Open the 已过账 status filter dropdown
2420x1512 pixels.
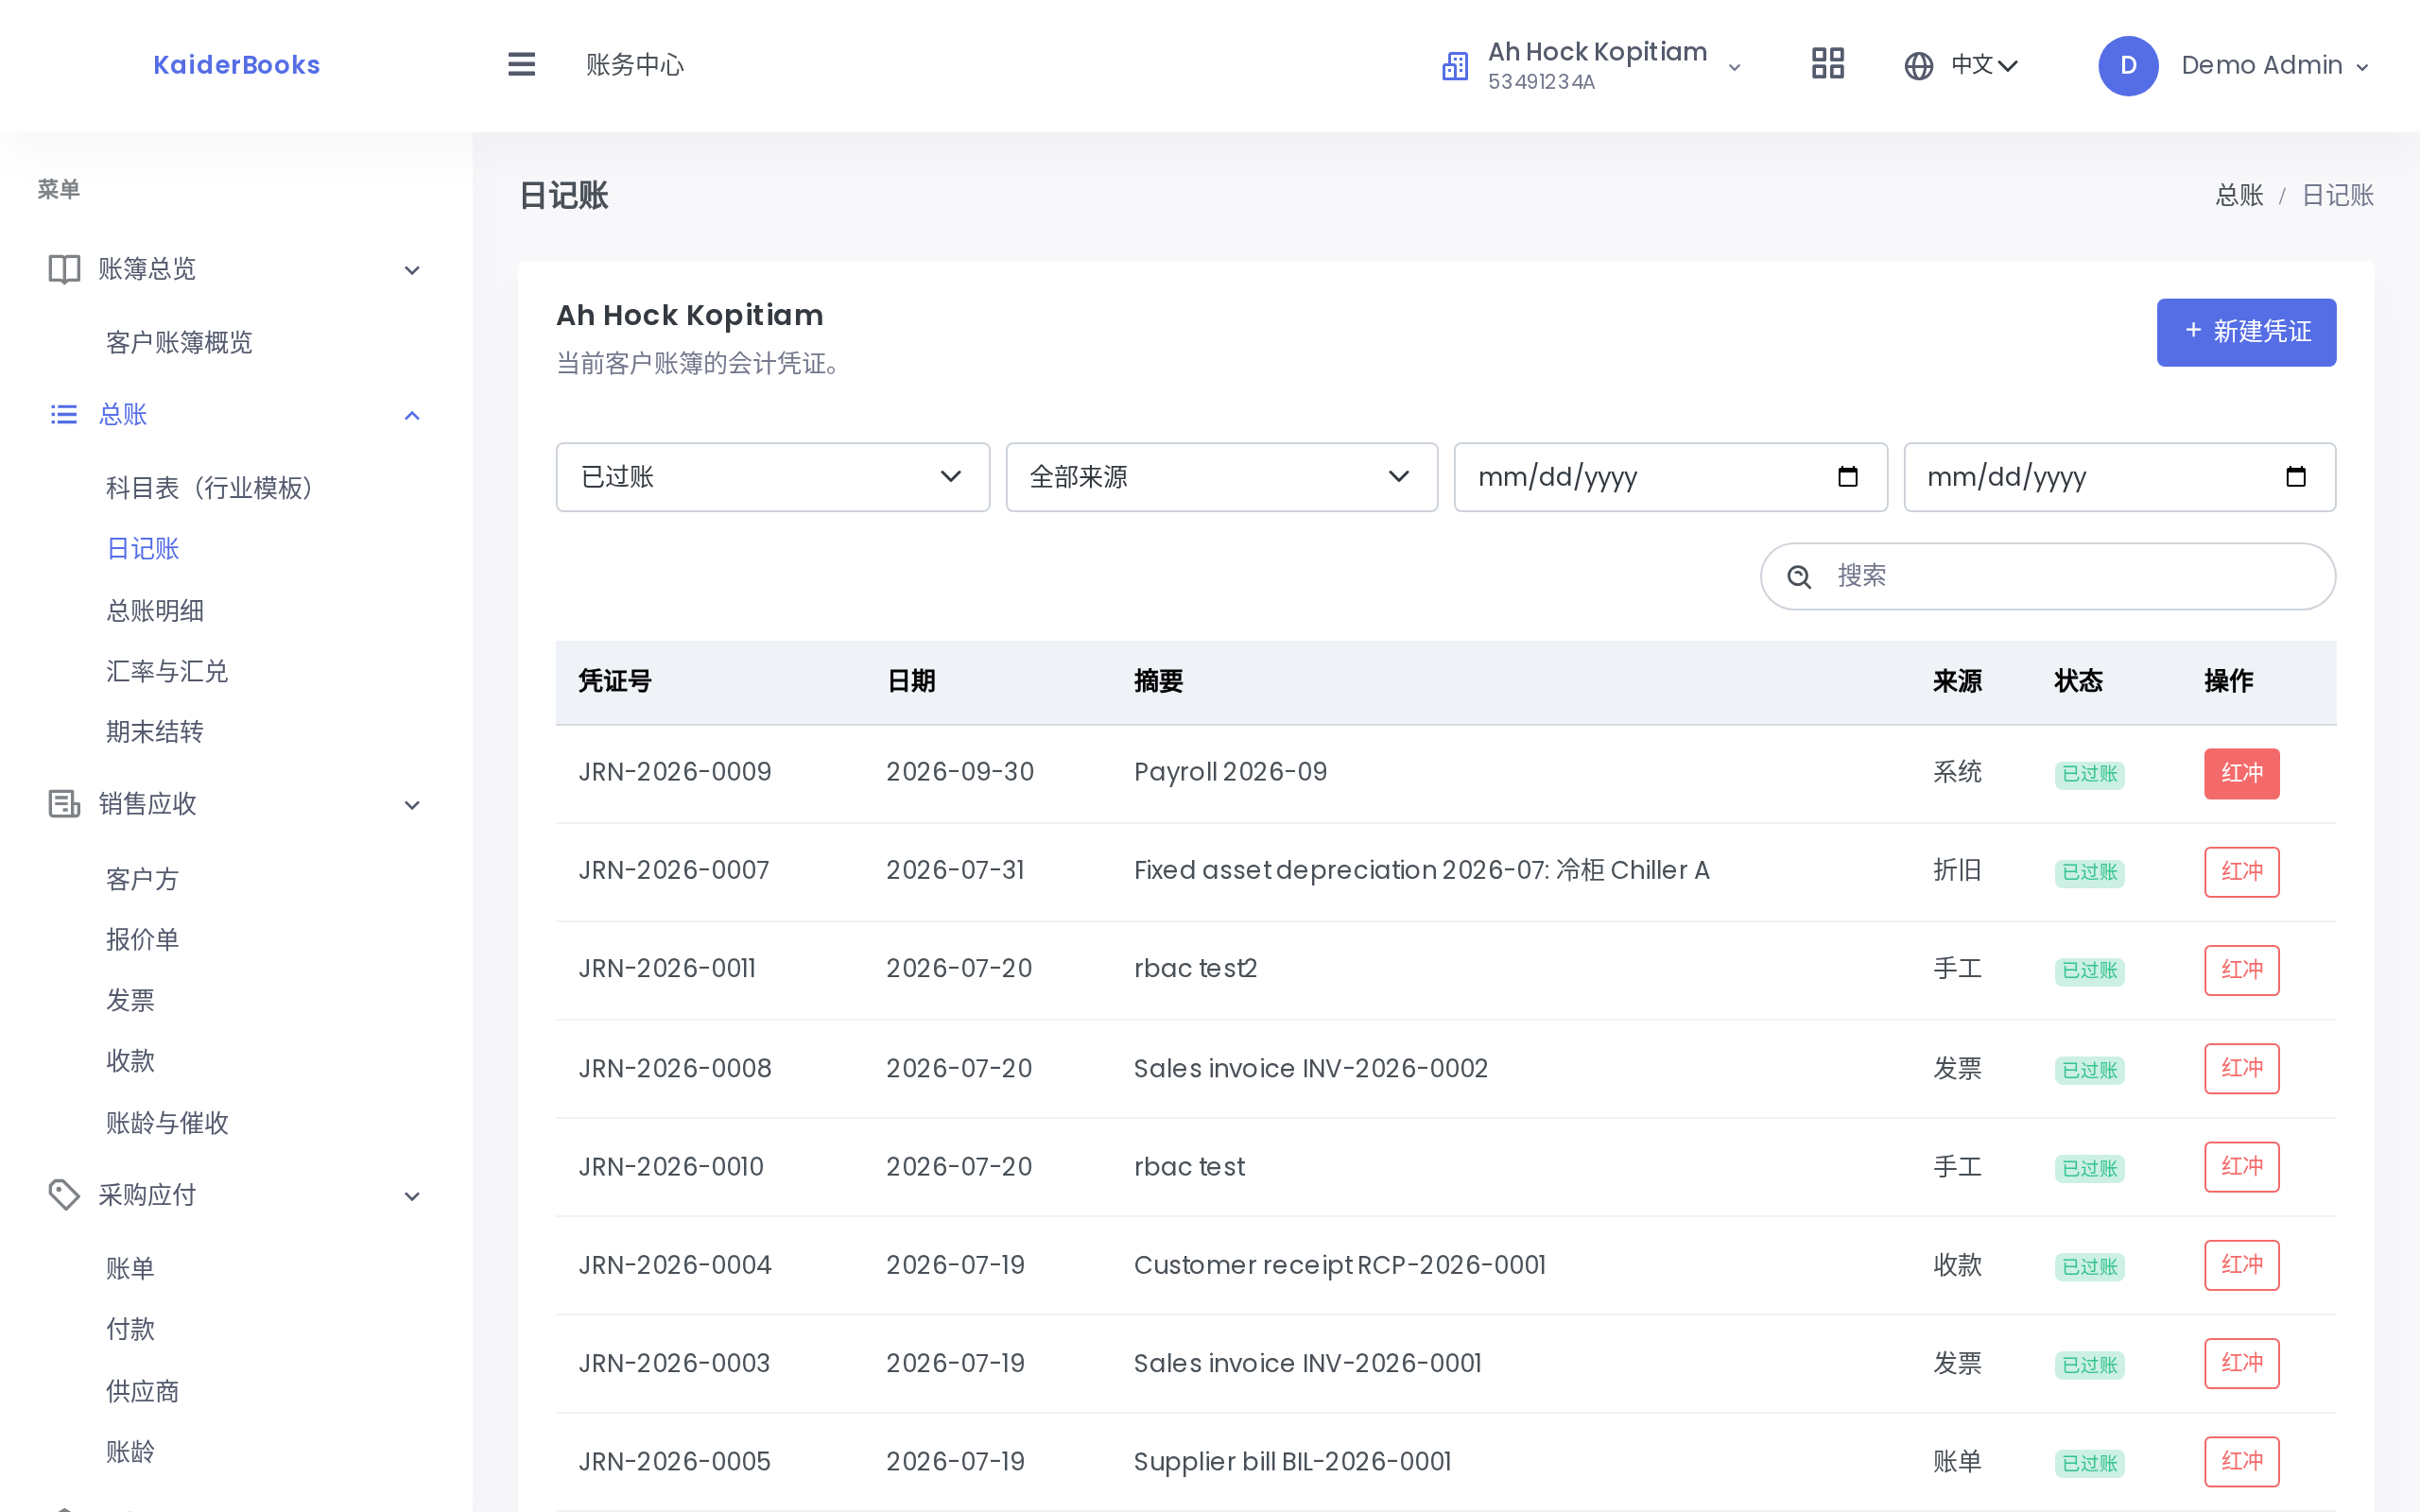click(x=772, y=477)
